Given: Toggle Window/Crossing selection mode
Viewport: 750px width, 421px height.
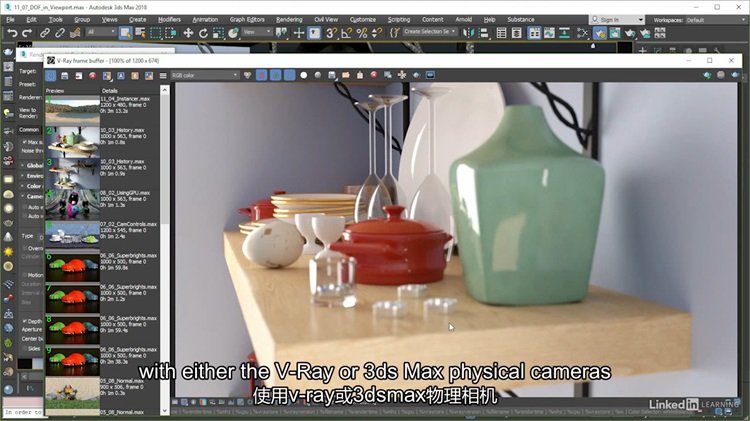Looking at the screenshot, I should (171, 33).
